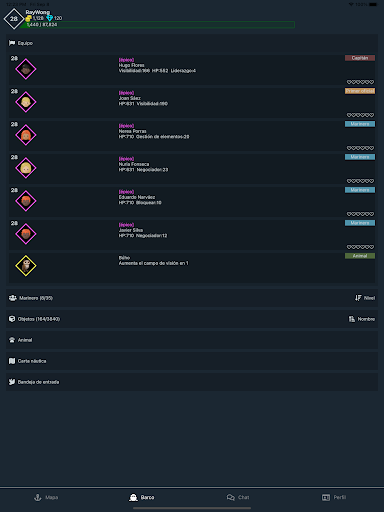Click the level 28 player diamond badge
The image size is (384, 512).
click(14, 19)
